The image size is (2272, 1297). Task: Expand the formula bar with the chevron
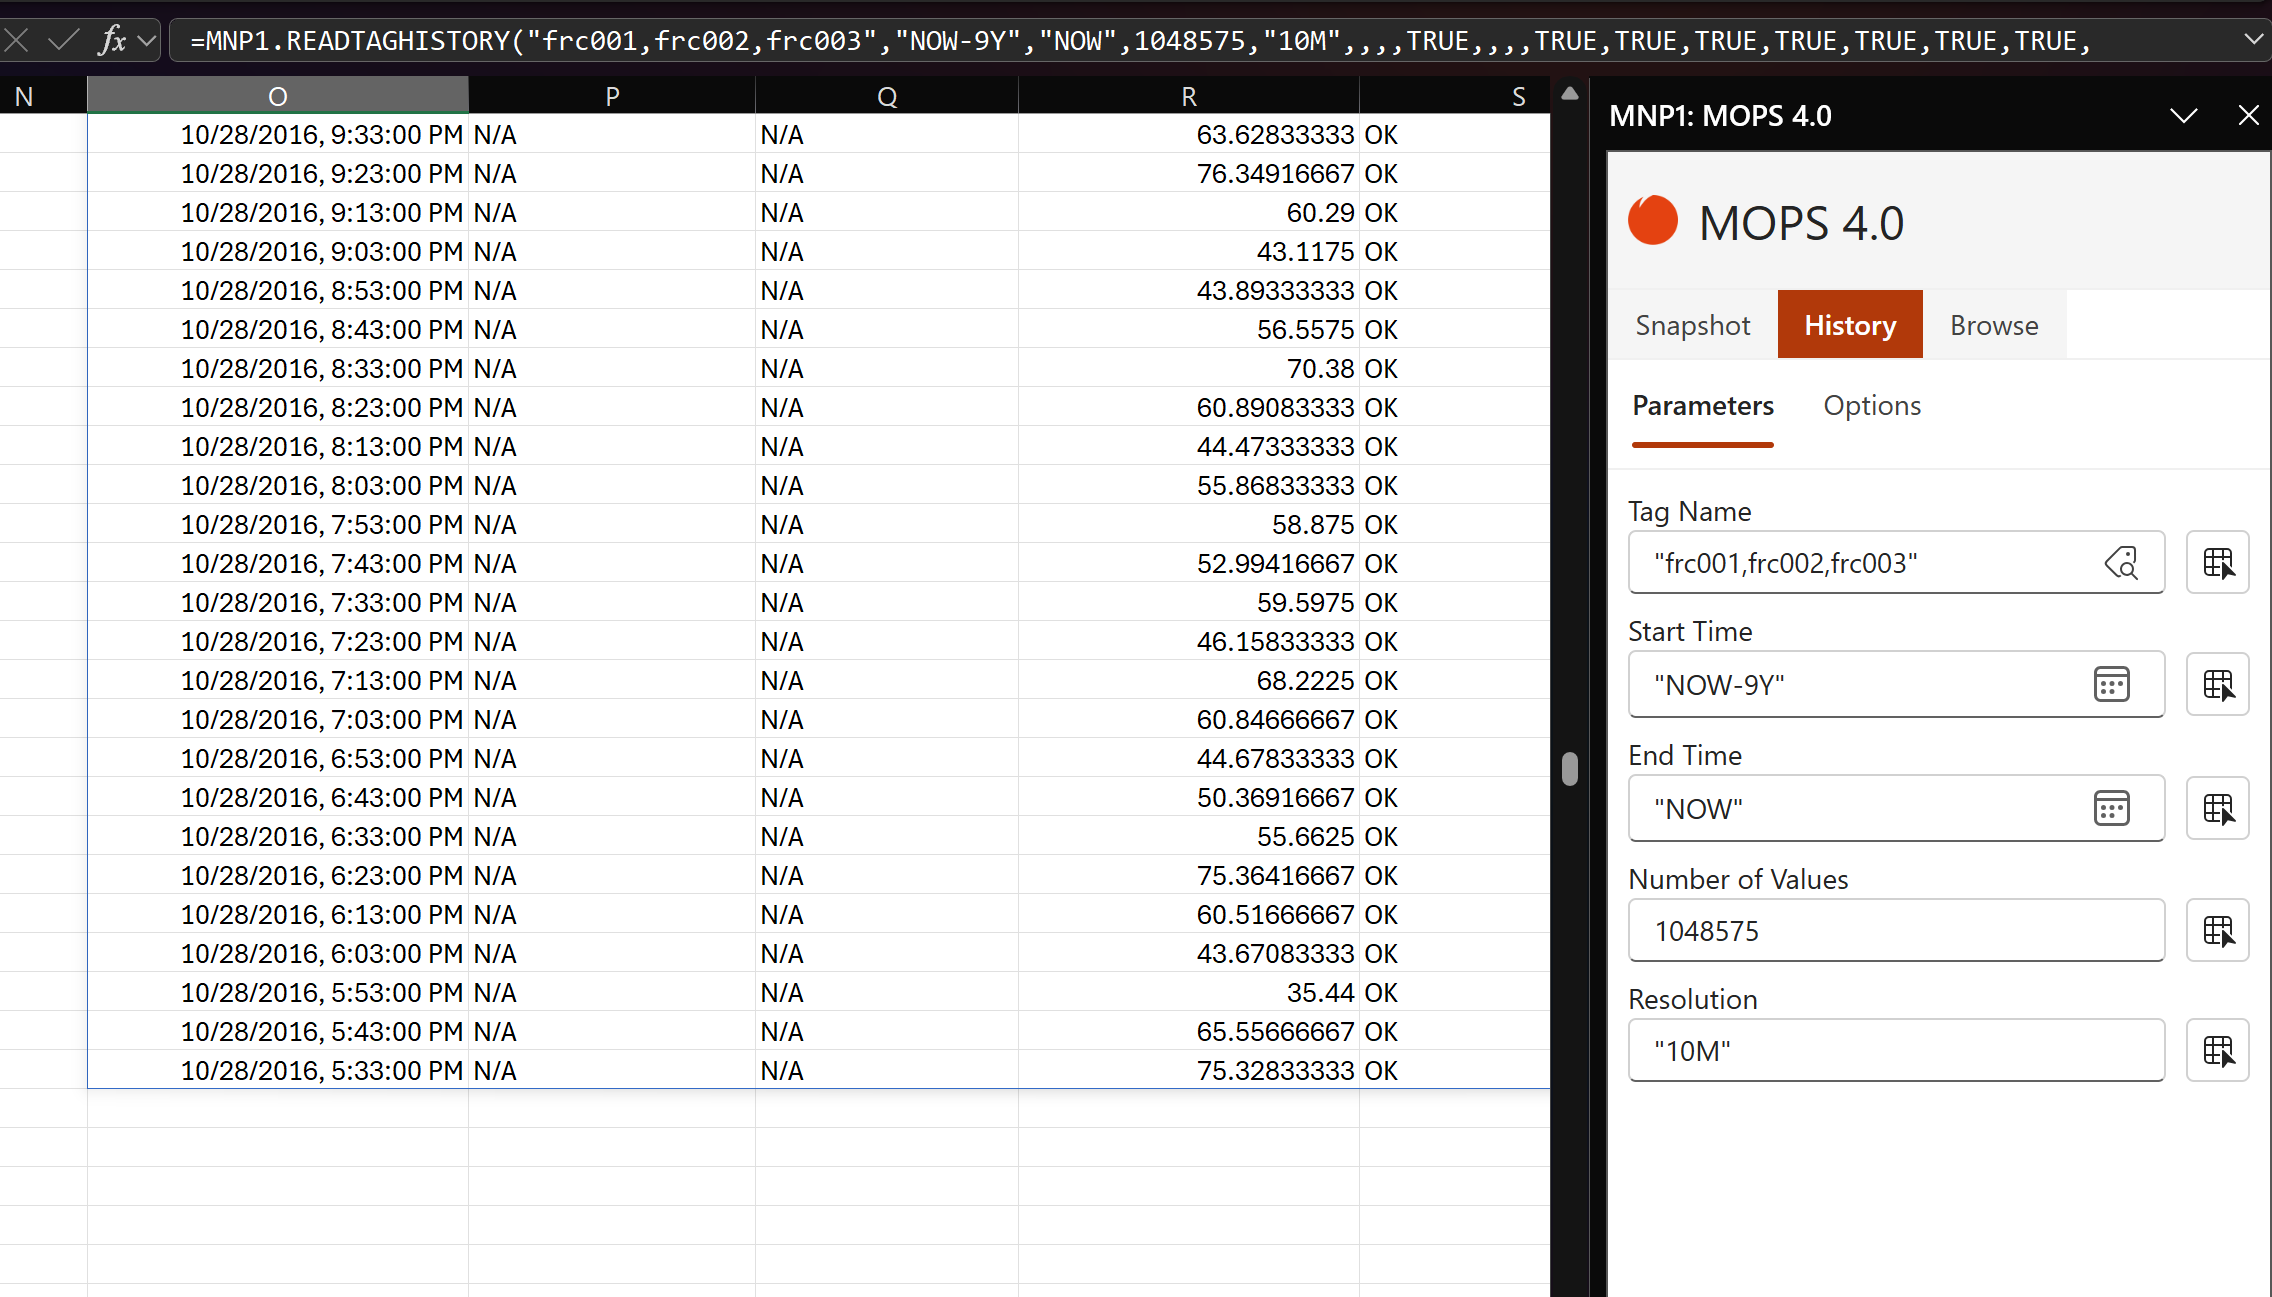(x=2254, y=40)
